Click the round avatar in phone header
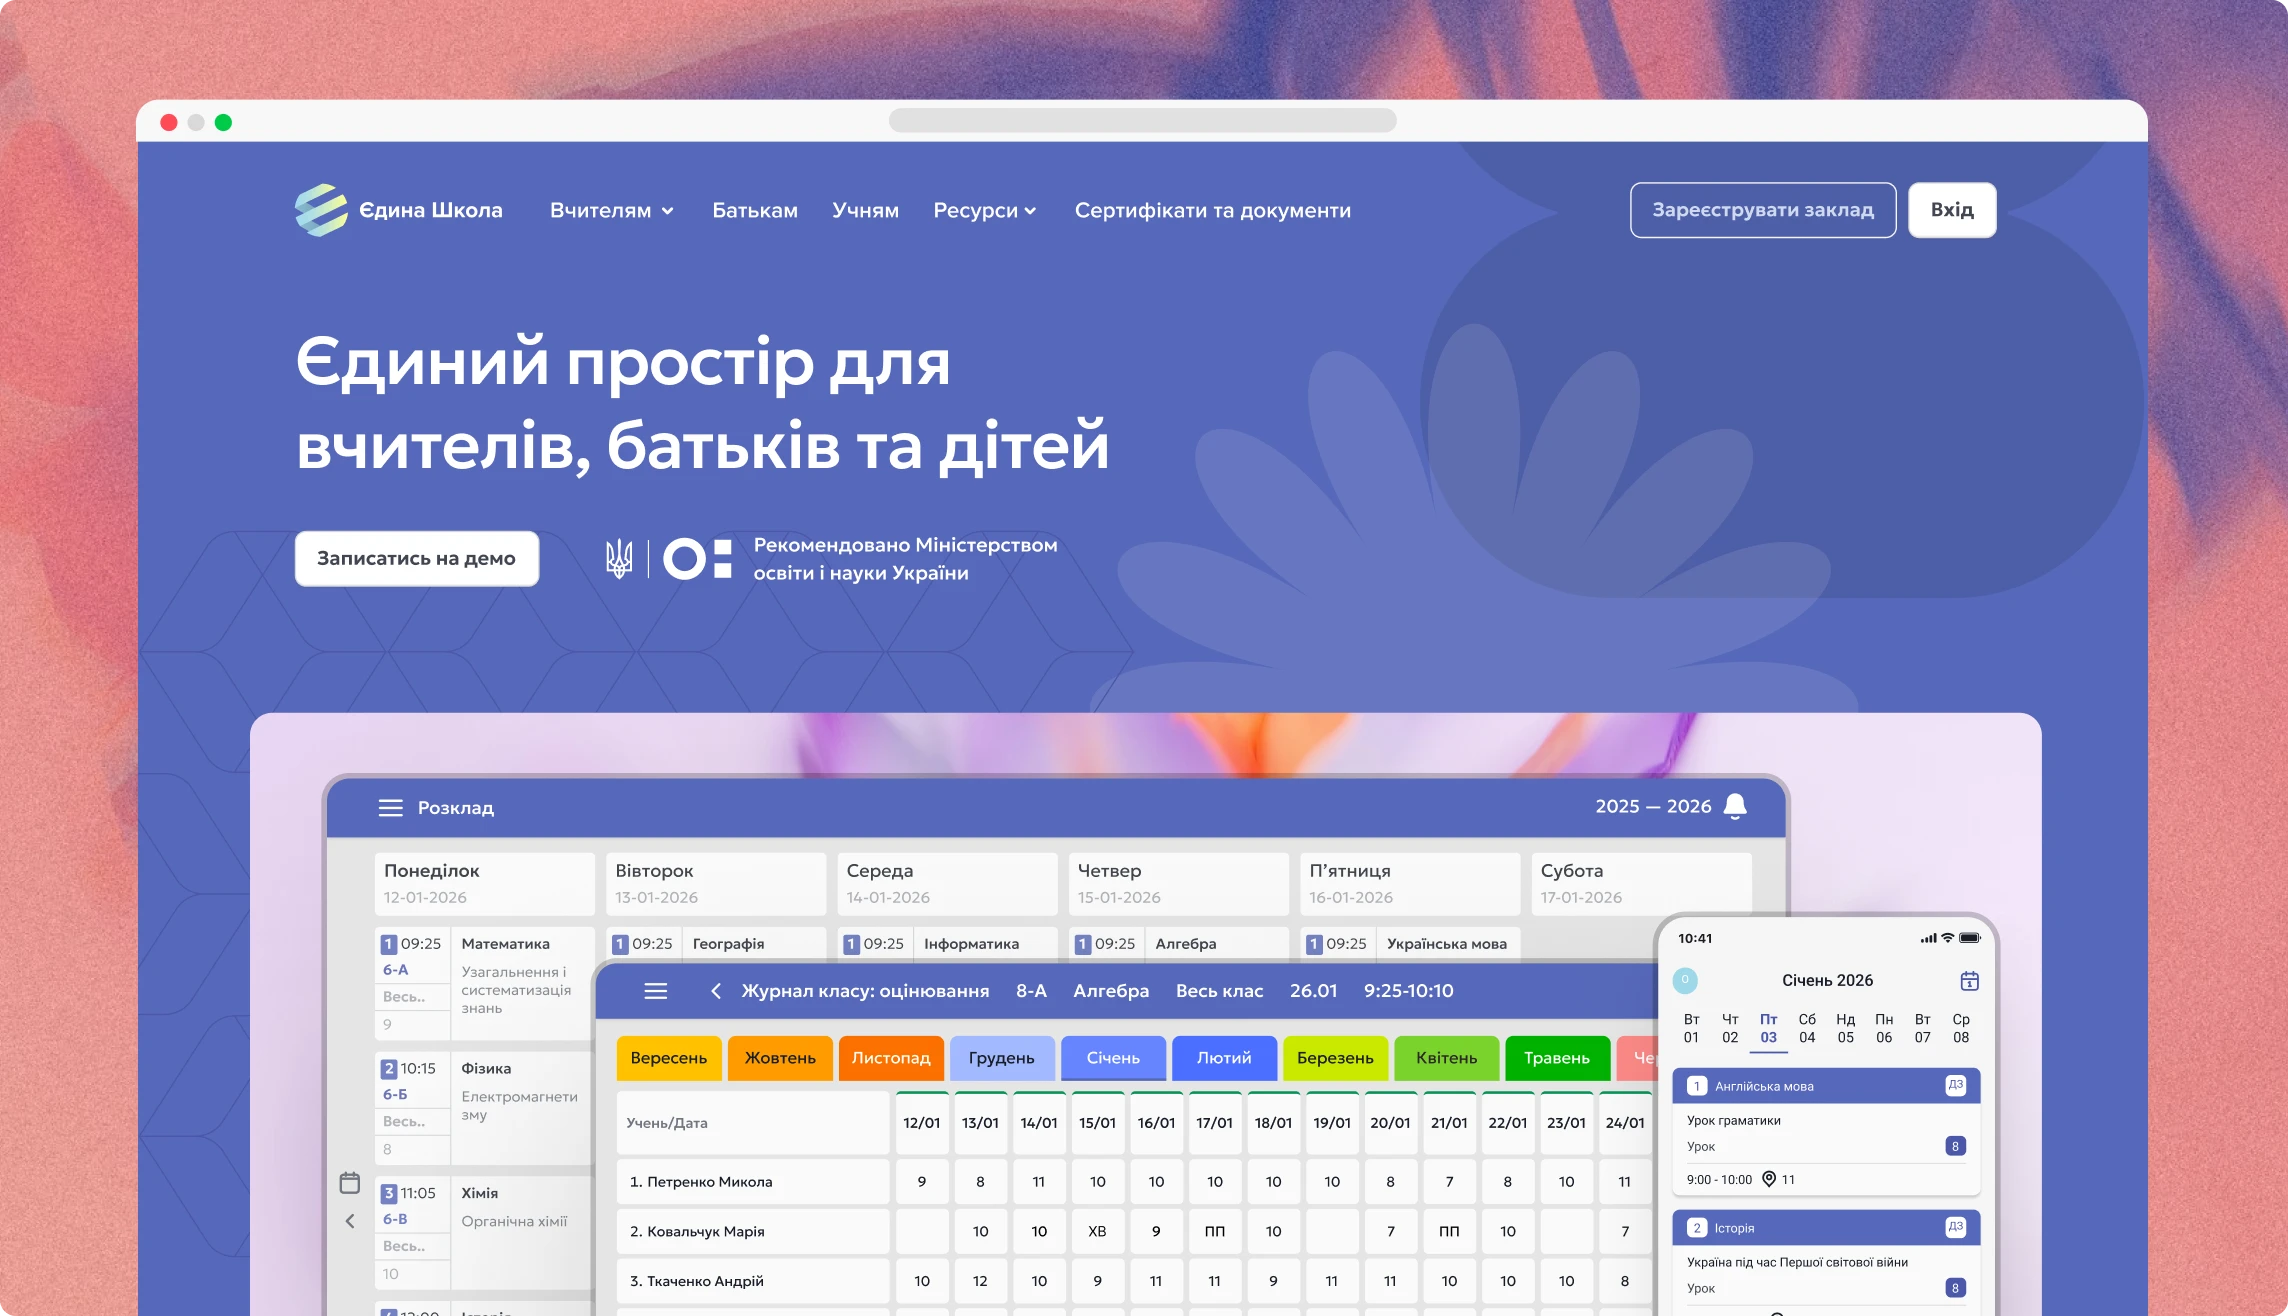The width and height of the screenshot is (2288, 1316). (x=1685, y=980)
